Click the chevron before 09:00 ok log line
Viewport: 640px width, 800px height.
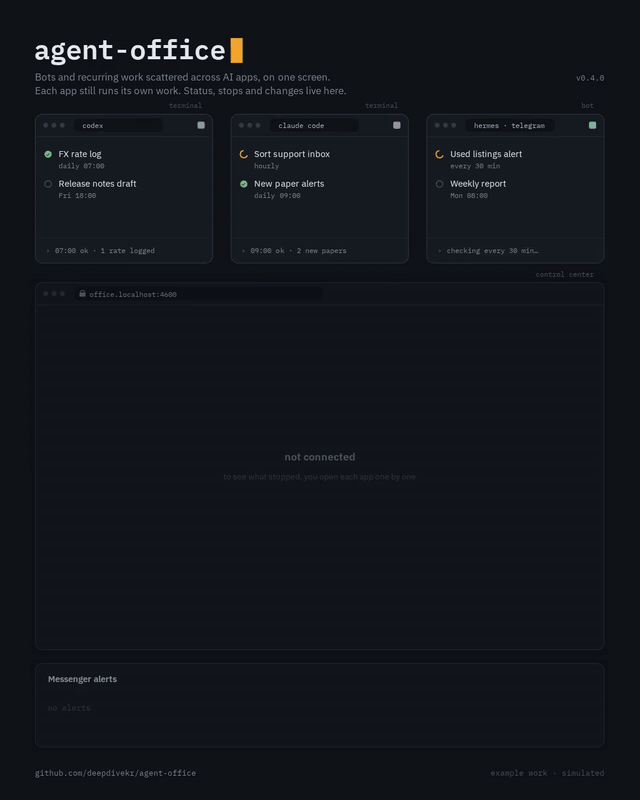243,251
